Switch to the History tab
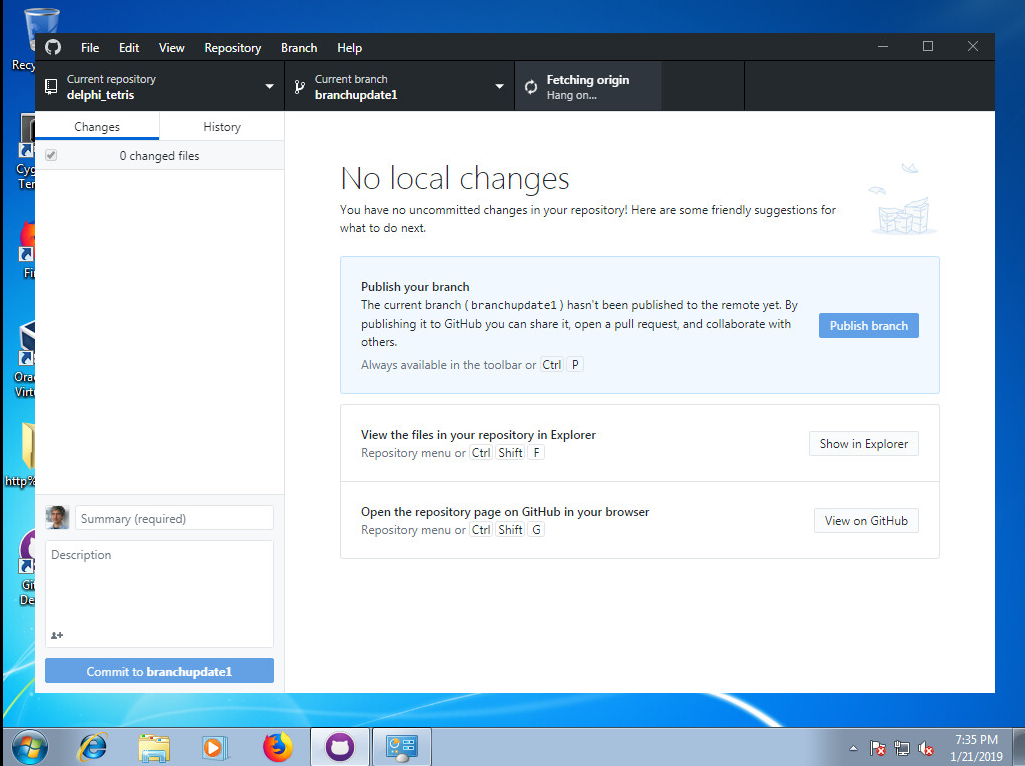The width and height of the screenshot is (1025, 766). pyautogui.click(x=222, y=127)
